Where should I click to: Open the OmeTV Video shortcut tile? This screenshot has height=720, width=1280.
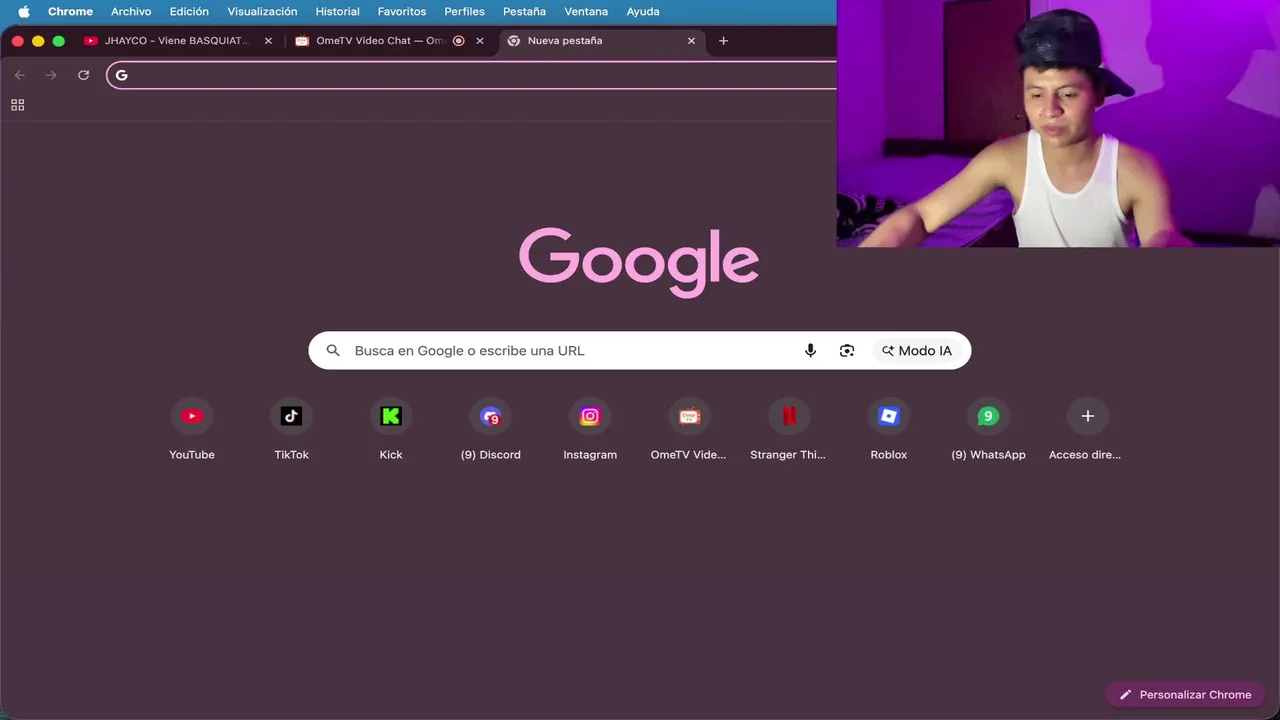pos(689,431)
